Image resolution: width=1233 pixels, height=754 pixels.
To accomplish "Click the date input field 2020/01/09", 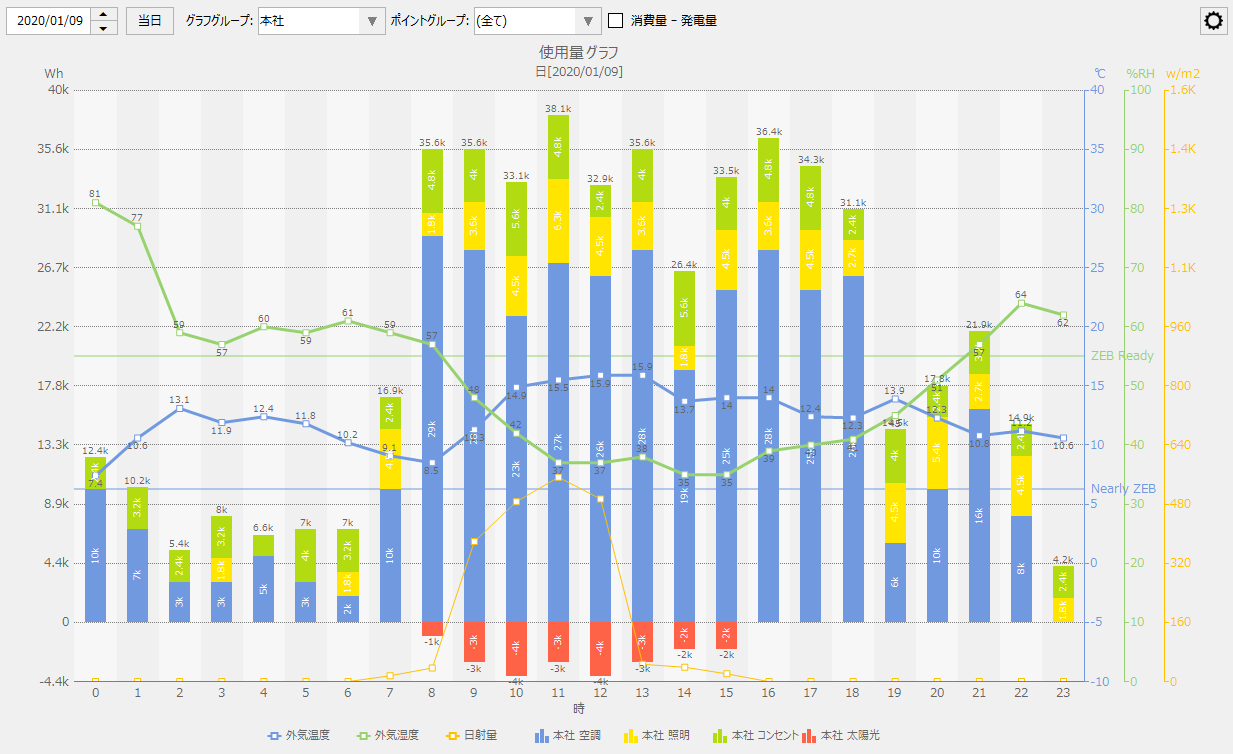I will coord(50,21).
